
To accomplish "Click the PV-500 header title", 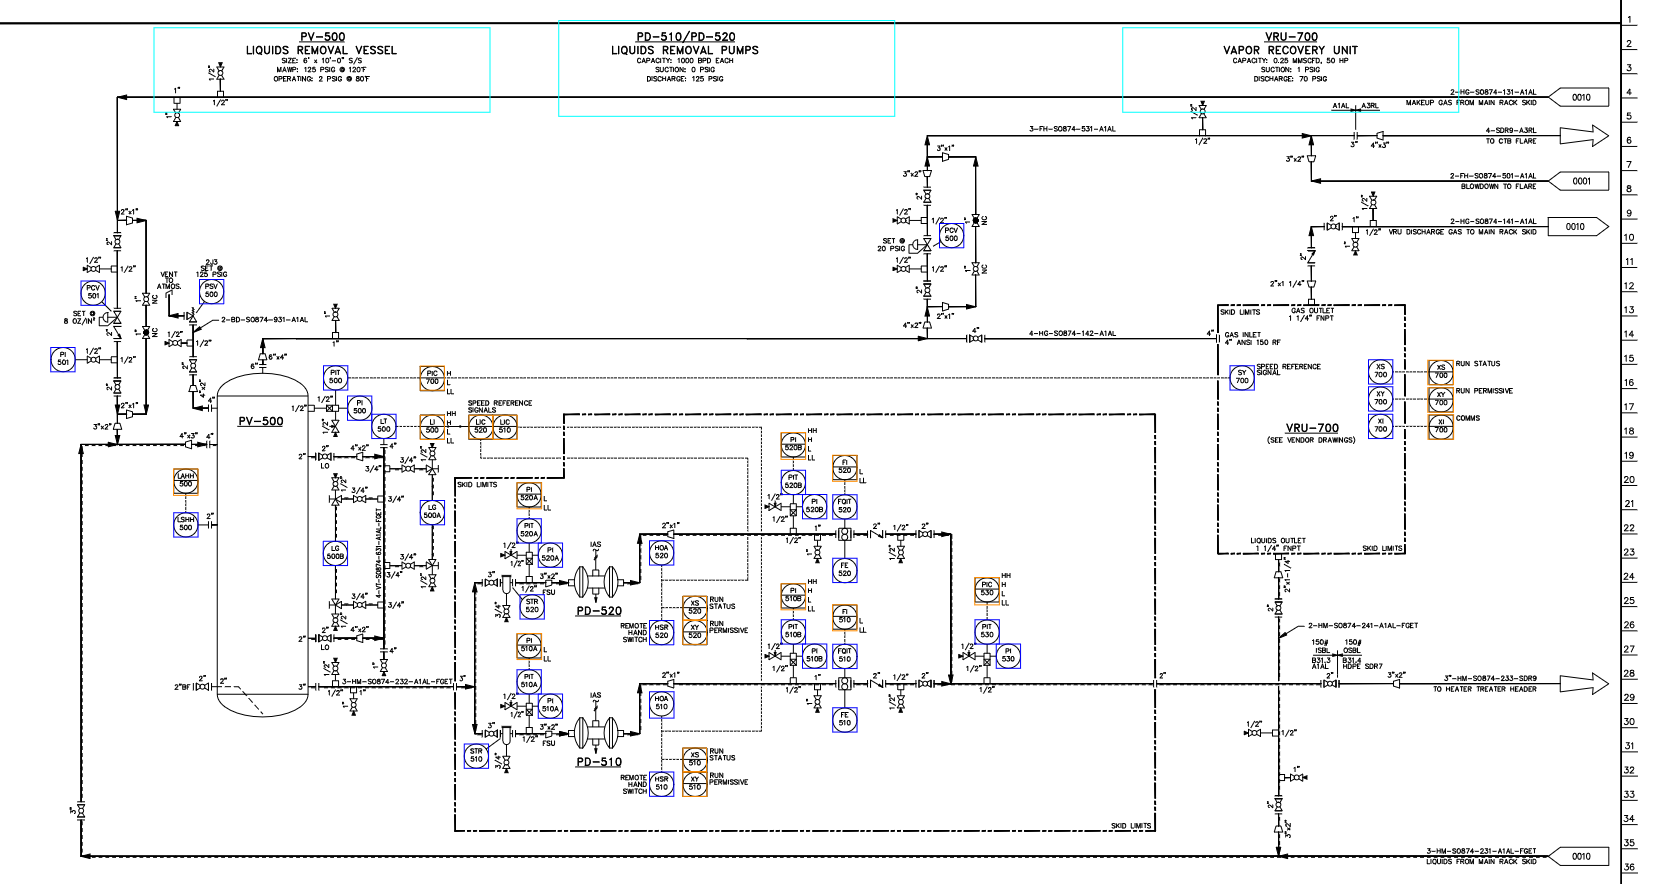I will point(322,37).
